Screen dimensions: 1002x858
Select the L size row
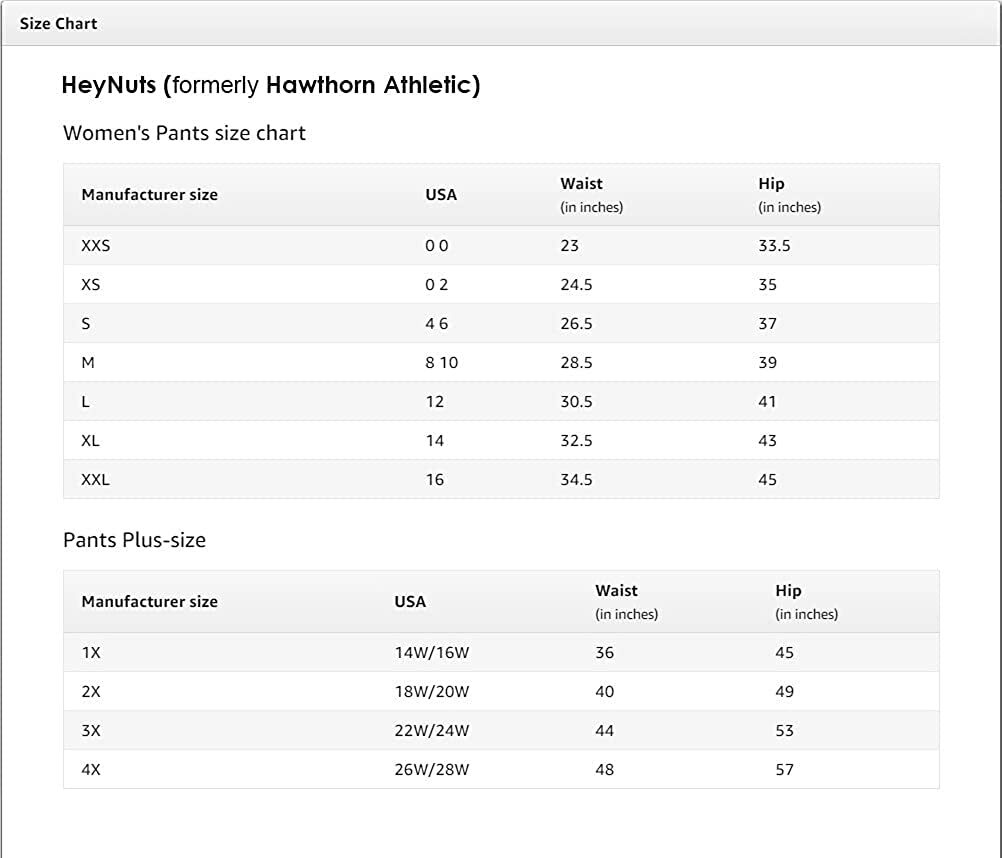click(x=85, y=401)
